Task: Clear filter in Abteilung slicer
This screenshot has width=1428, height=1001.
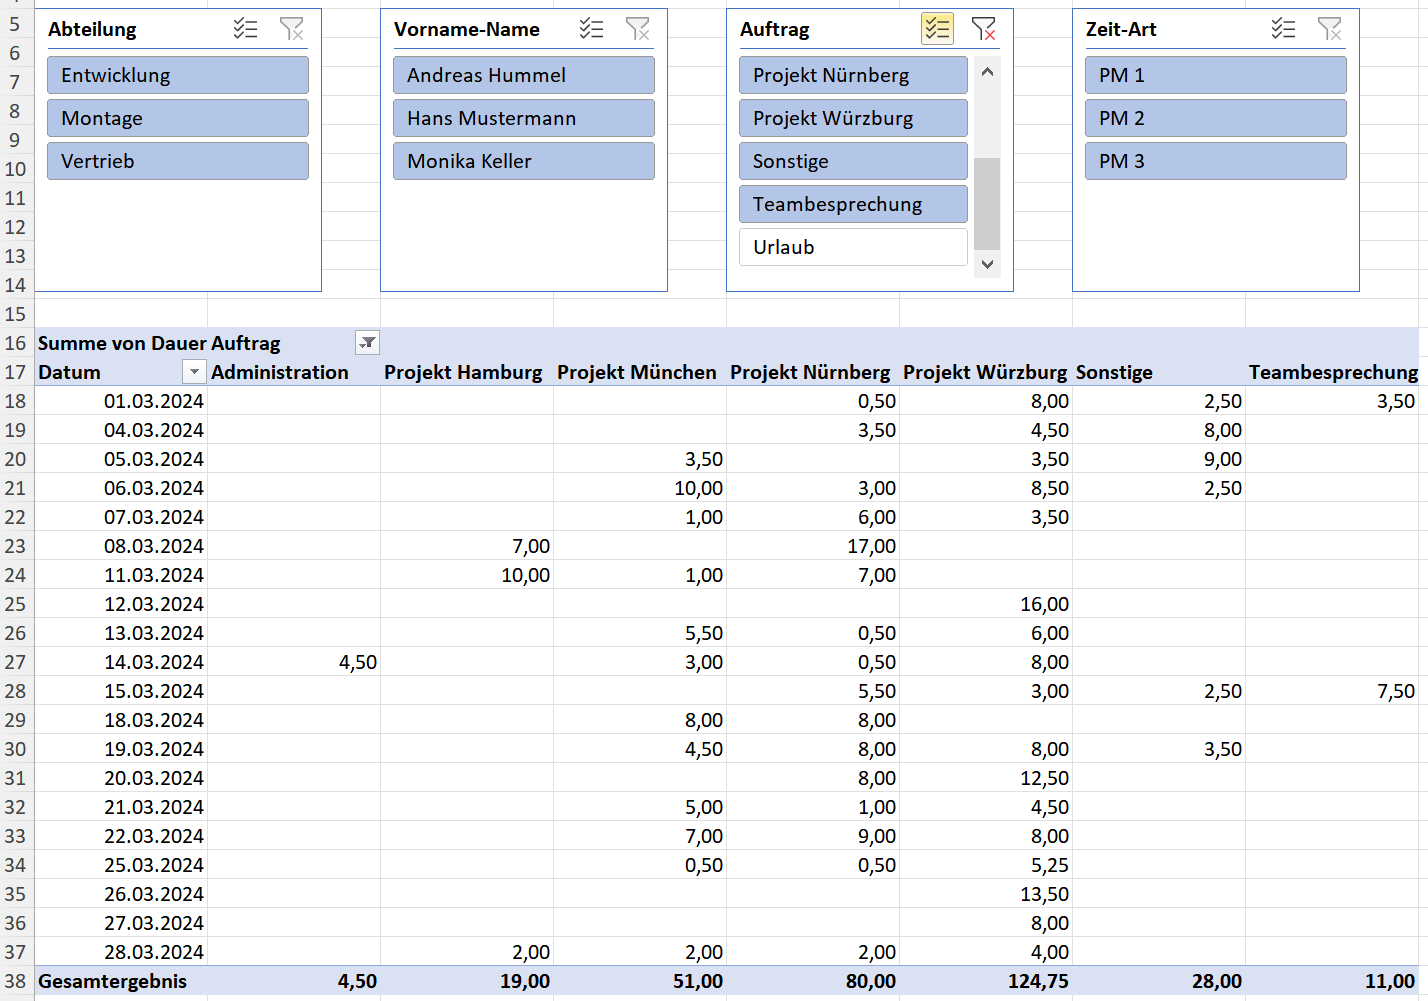Action: 291,29
